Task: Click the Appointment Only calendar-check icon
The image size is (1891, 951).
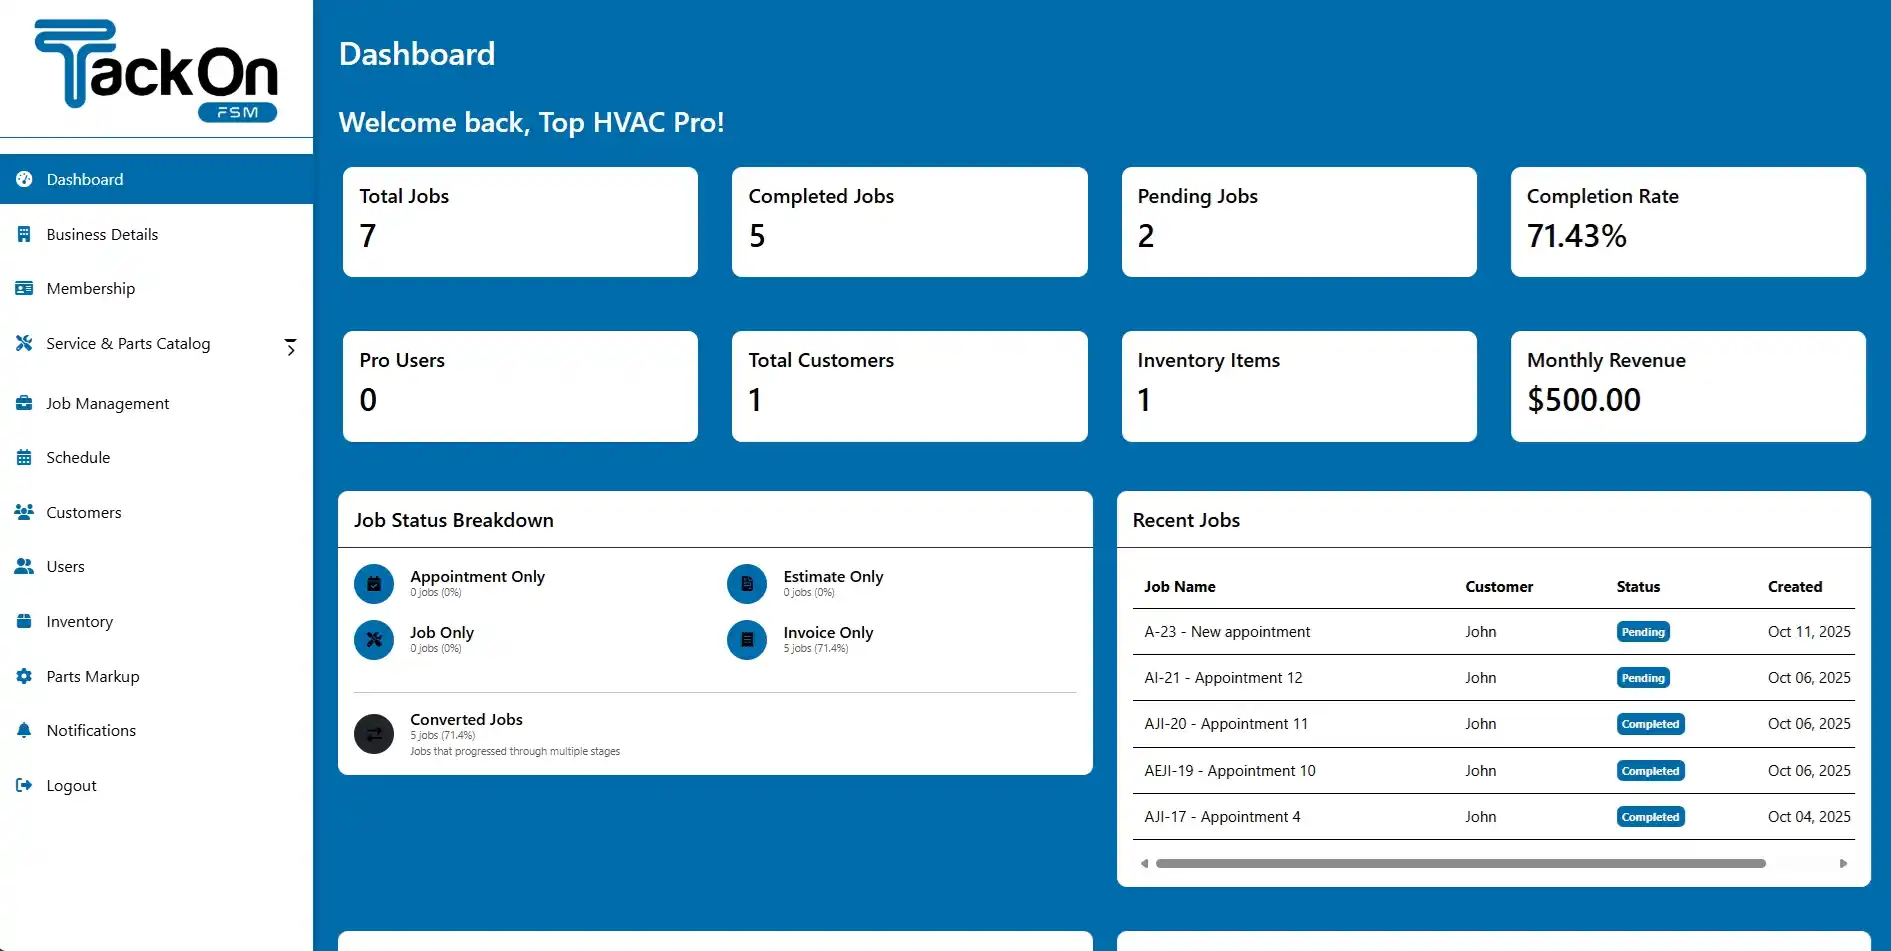Action: coord(373,583)
